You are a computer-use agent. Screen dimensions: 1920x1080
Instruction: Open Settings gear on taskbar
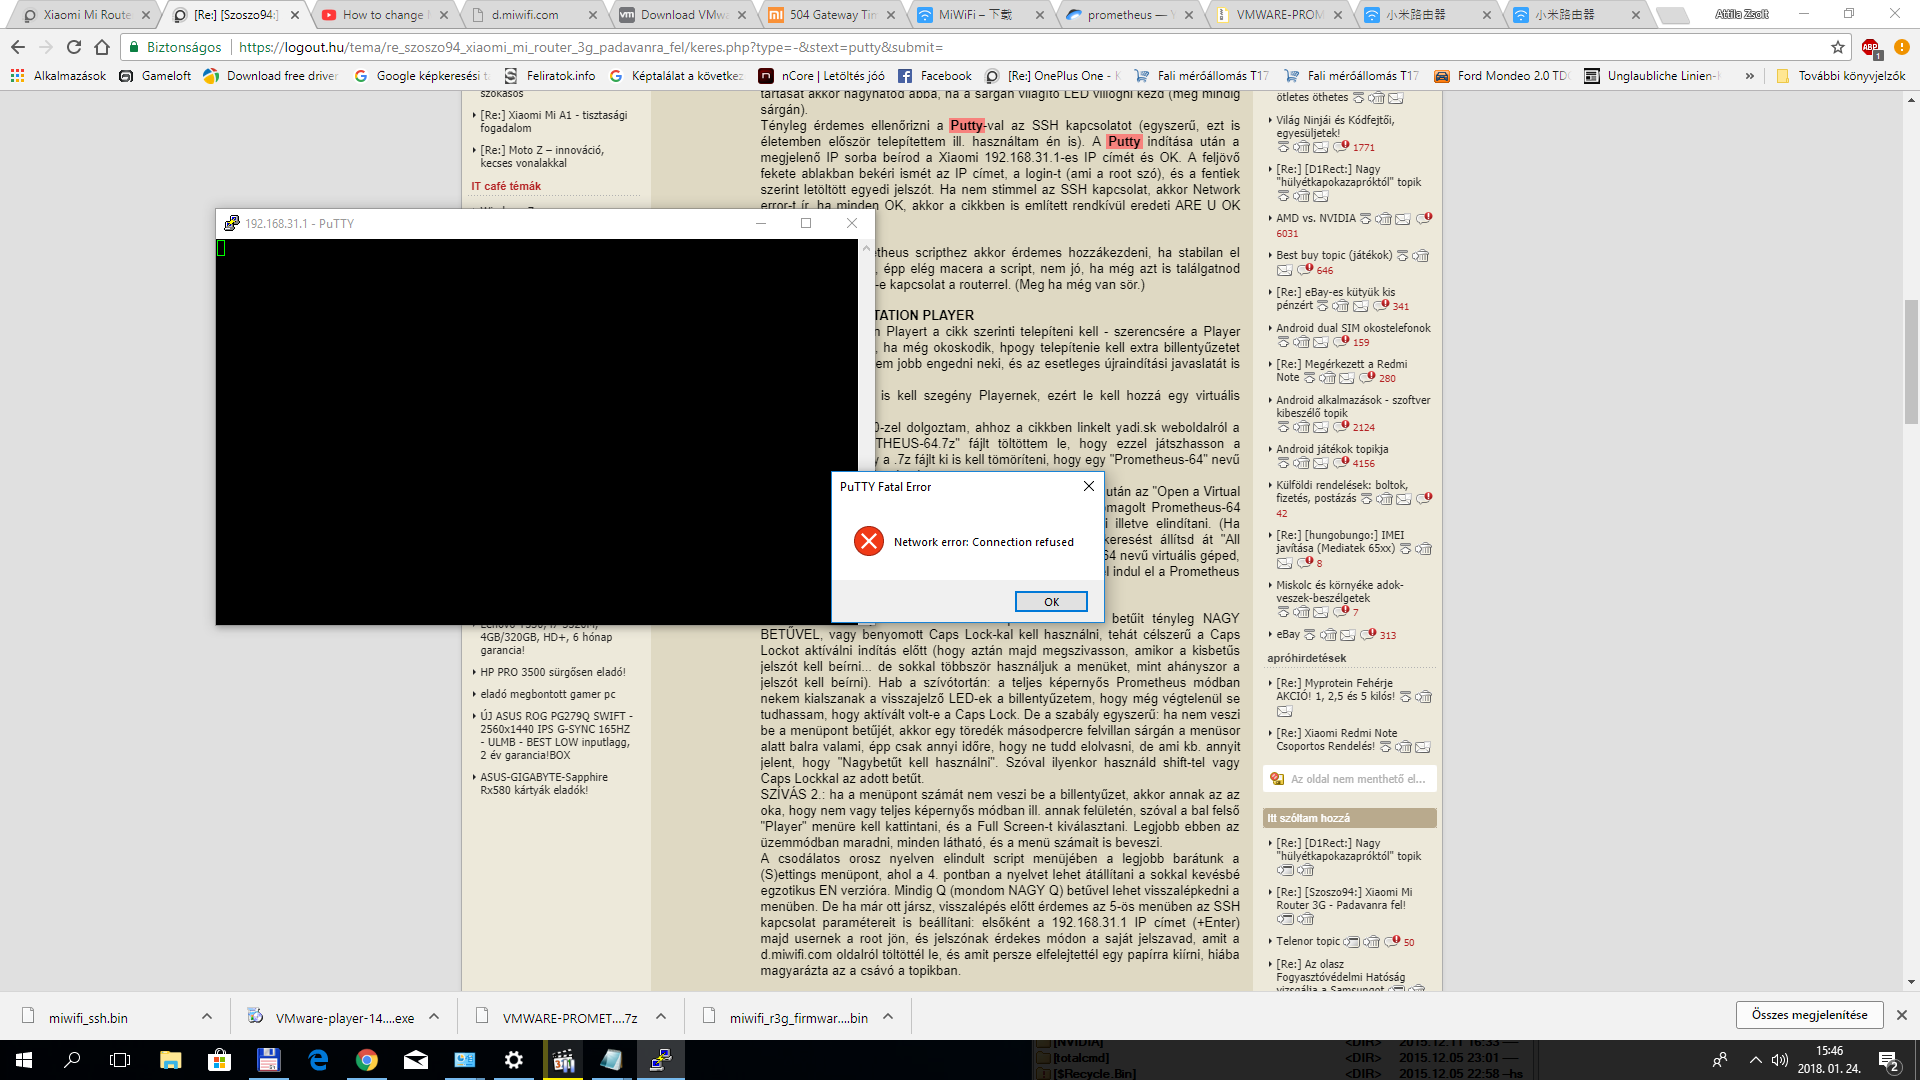pyautogui.click(x=514, y=1060)
